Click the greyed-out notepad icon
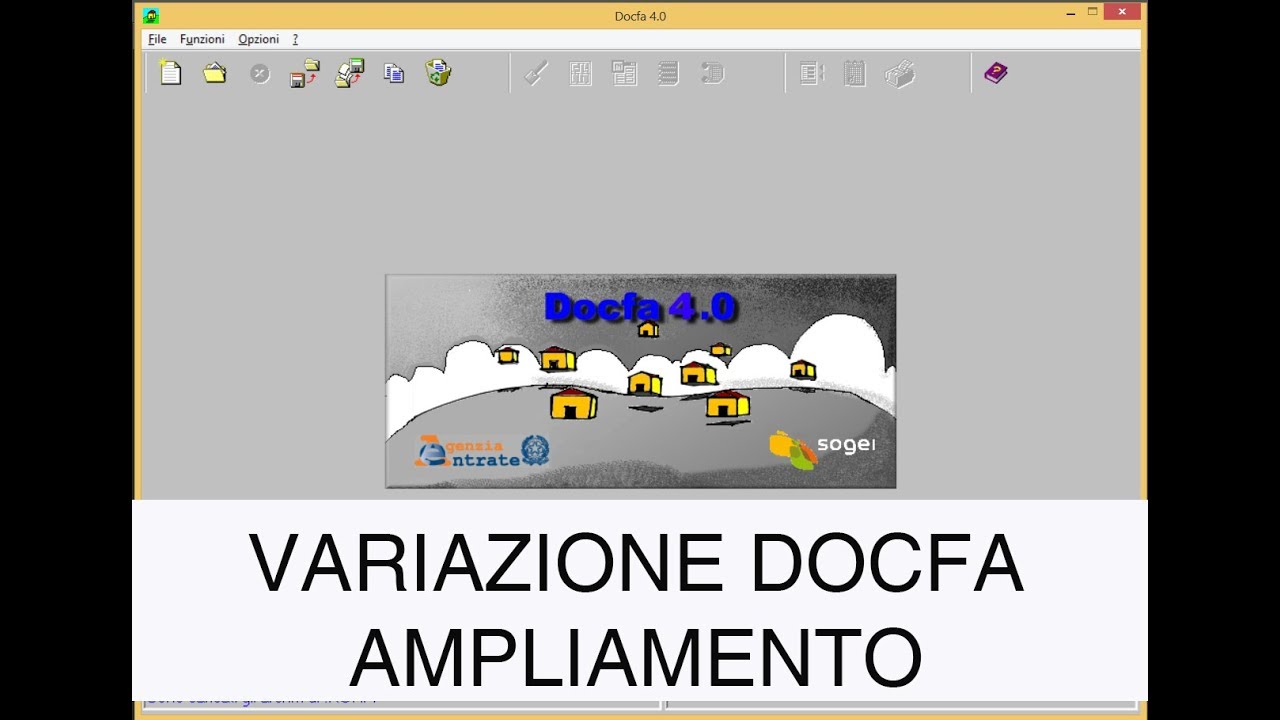The image size is (1280, 720). coord(855,73)
